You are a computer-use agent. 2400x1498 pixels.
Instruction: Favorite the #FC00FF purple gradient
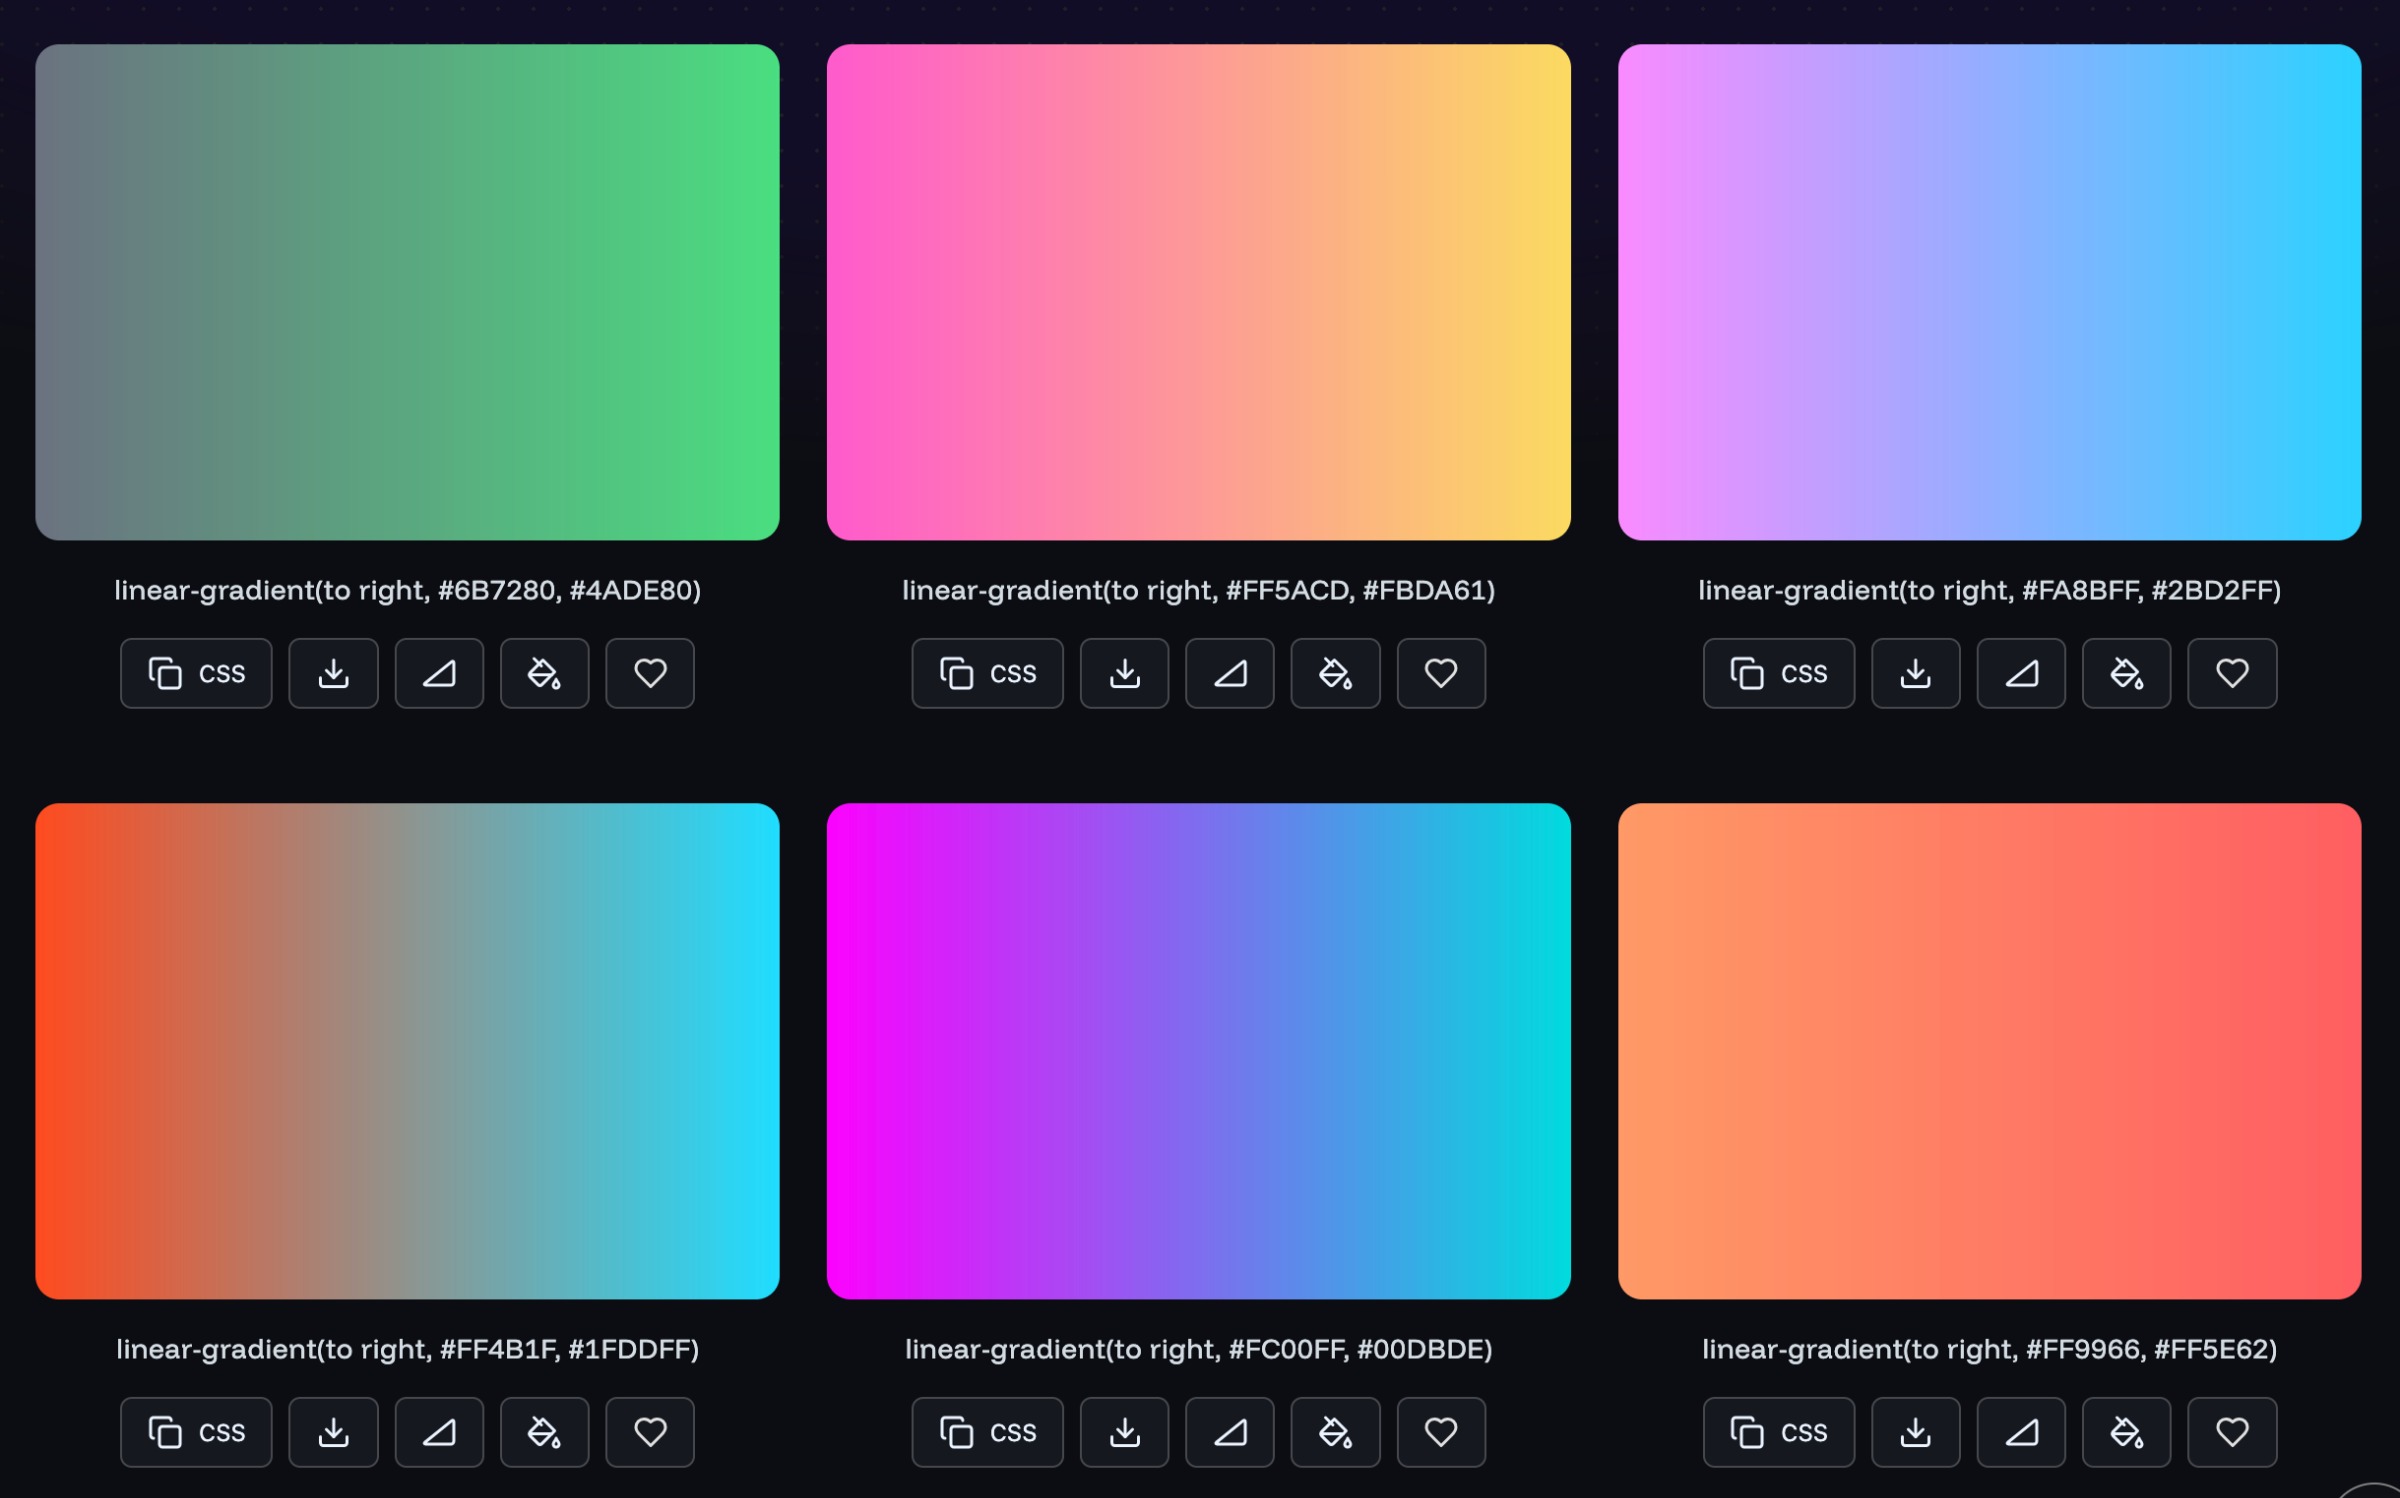[x=1440, y=1431]
